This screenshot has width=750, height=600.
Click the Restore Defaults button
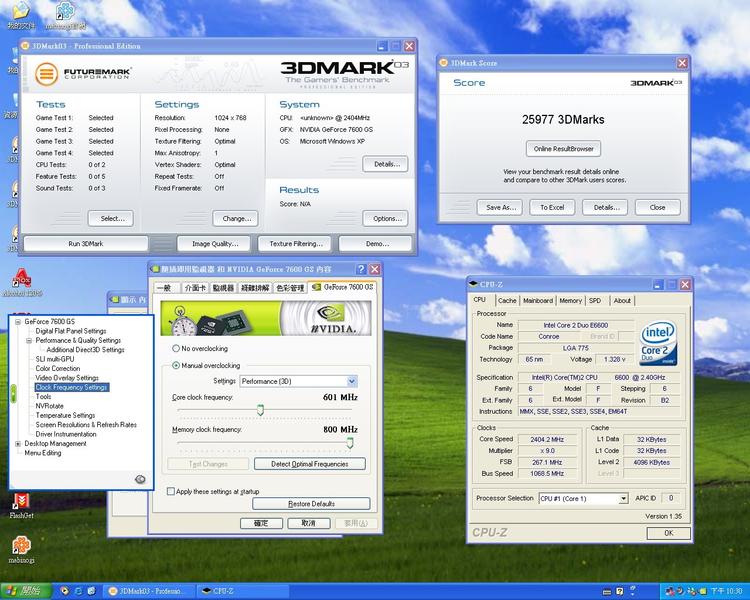pos(311,503)
